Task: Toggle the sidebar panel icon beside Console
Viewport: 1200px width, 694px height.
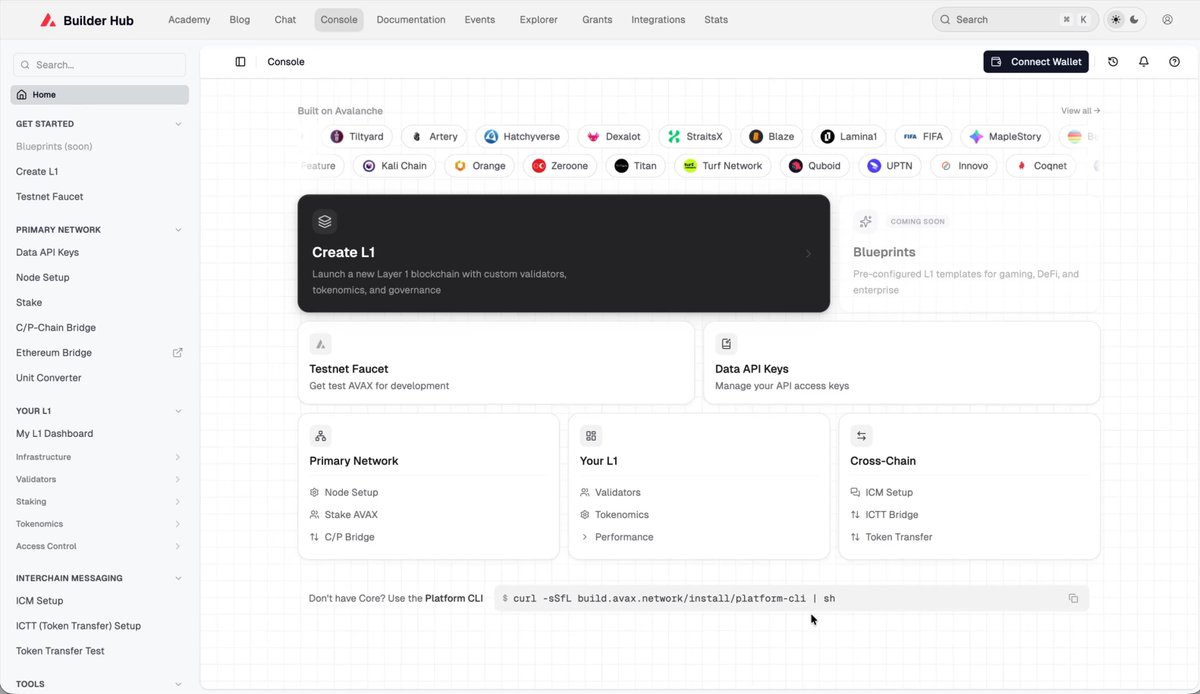Action: 240,62
